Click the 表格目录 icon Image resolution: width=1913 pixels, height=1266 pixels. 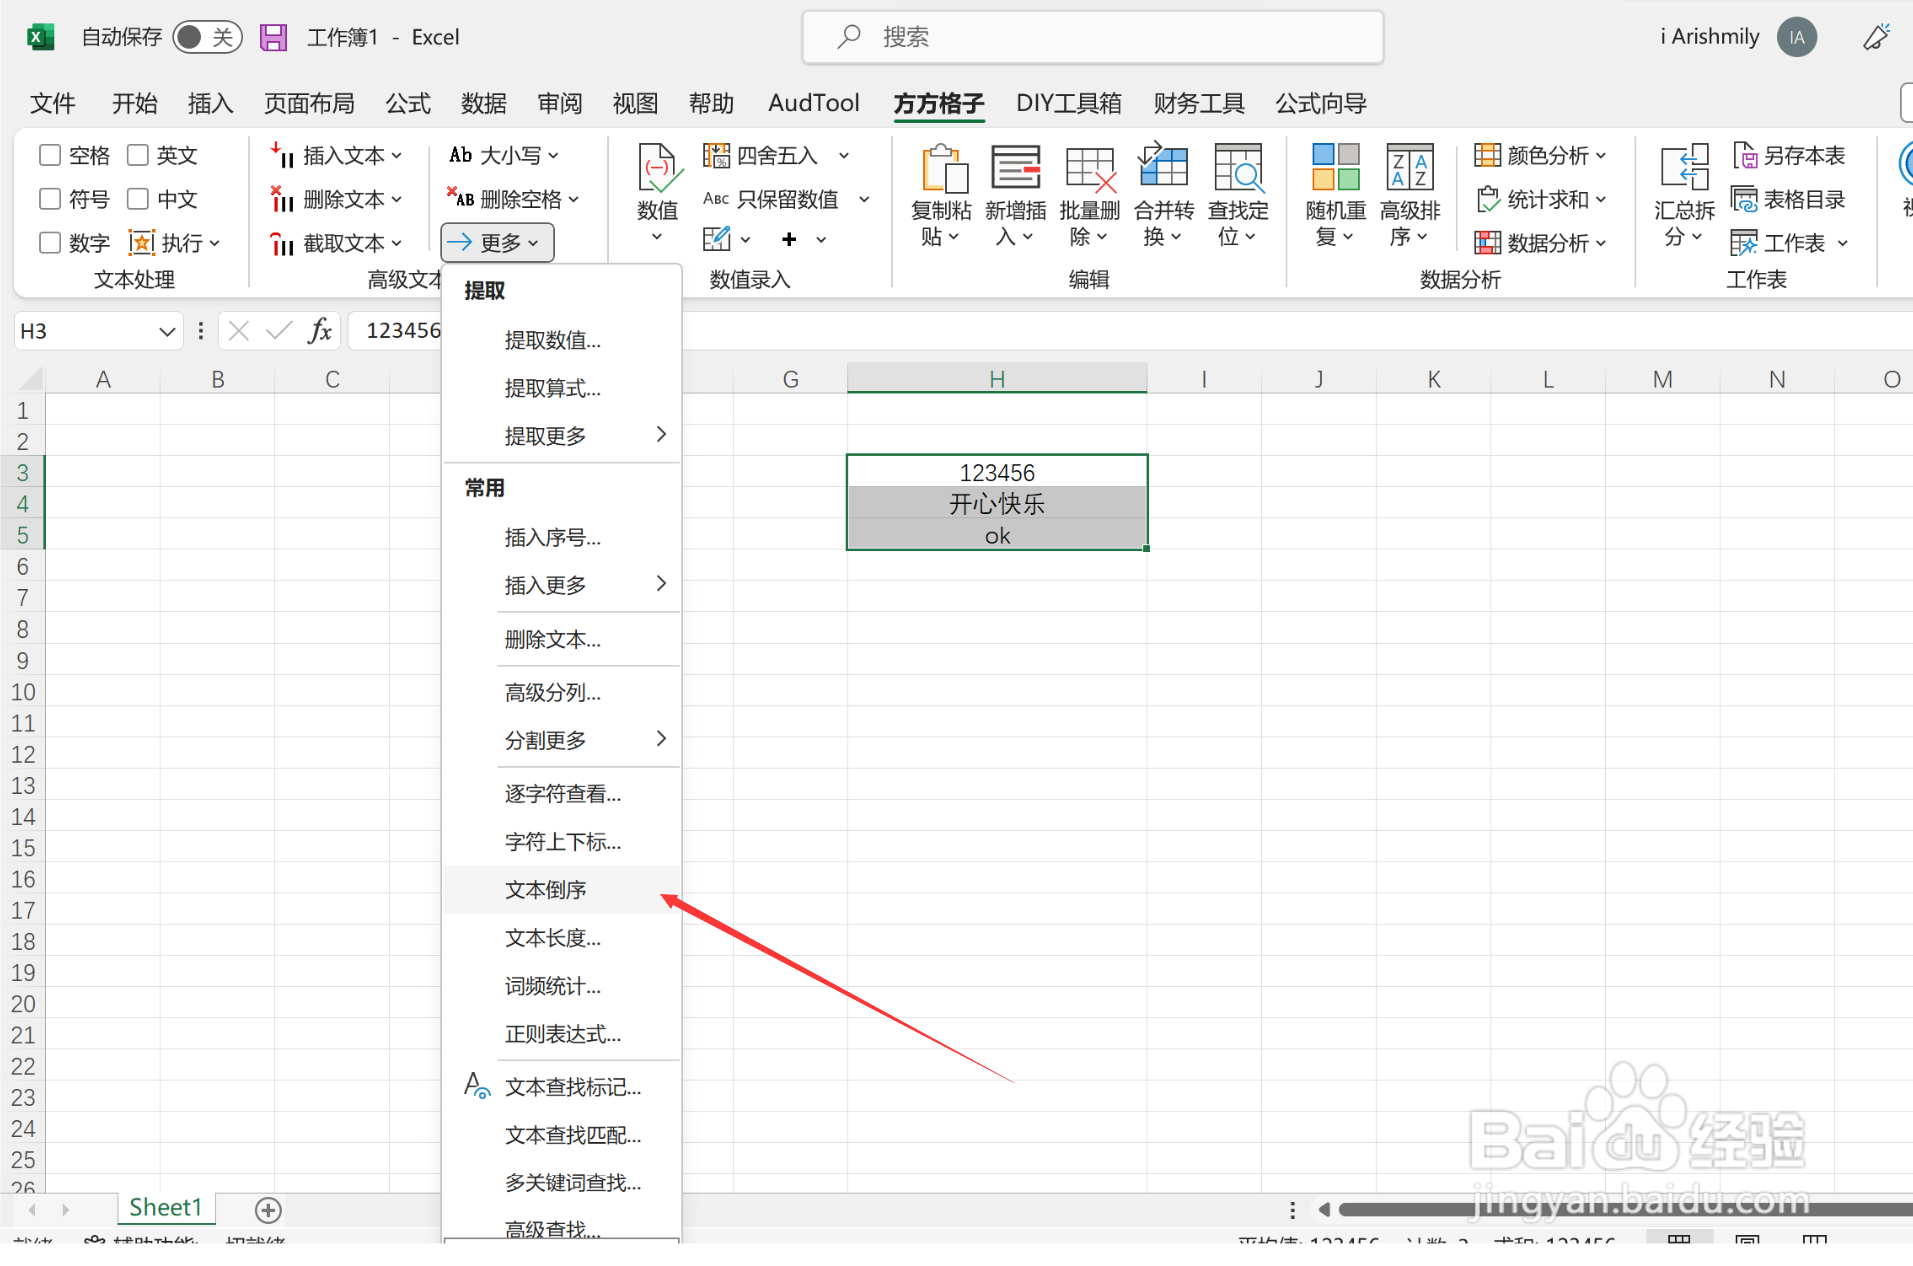pos(1745,199)
